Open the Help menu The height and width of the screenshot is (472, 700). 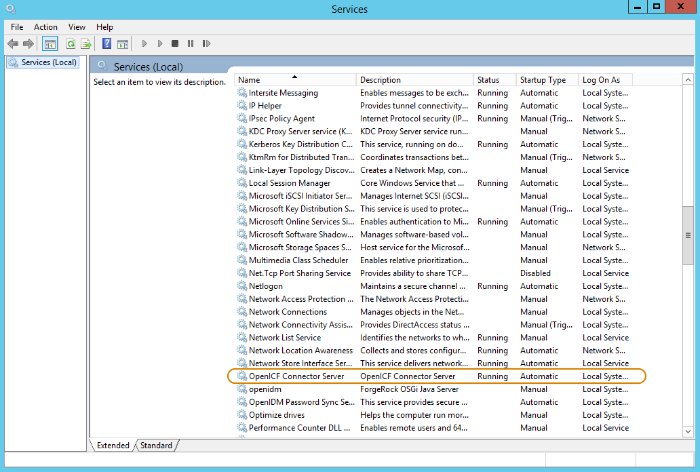(x=104, y=27)
